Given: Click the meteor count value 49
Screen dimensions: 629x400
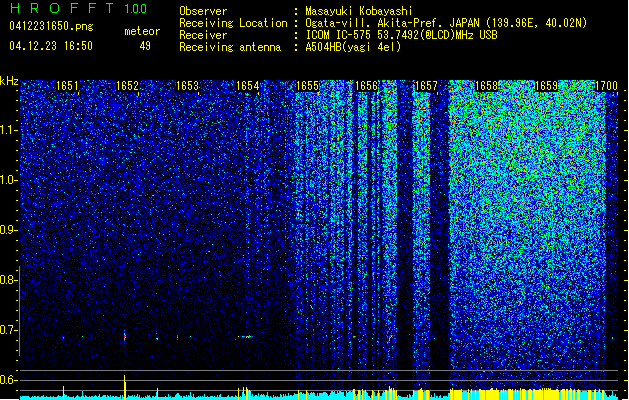Looking at the screenshot, I should click(145, 46).
